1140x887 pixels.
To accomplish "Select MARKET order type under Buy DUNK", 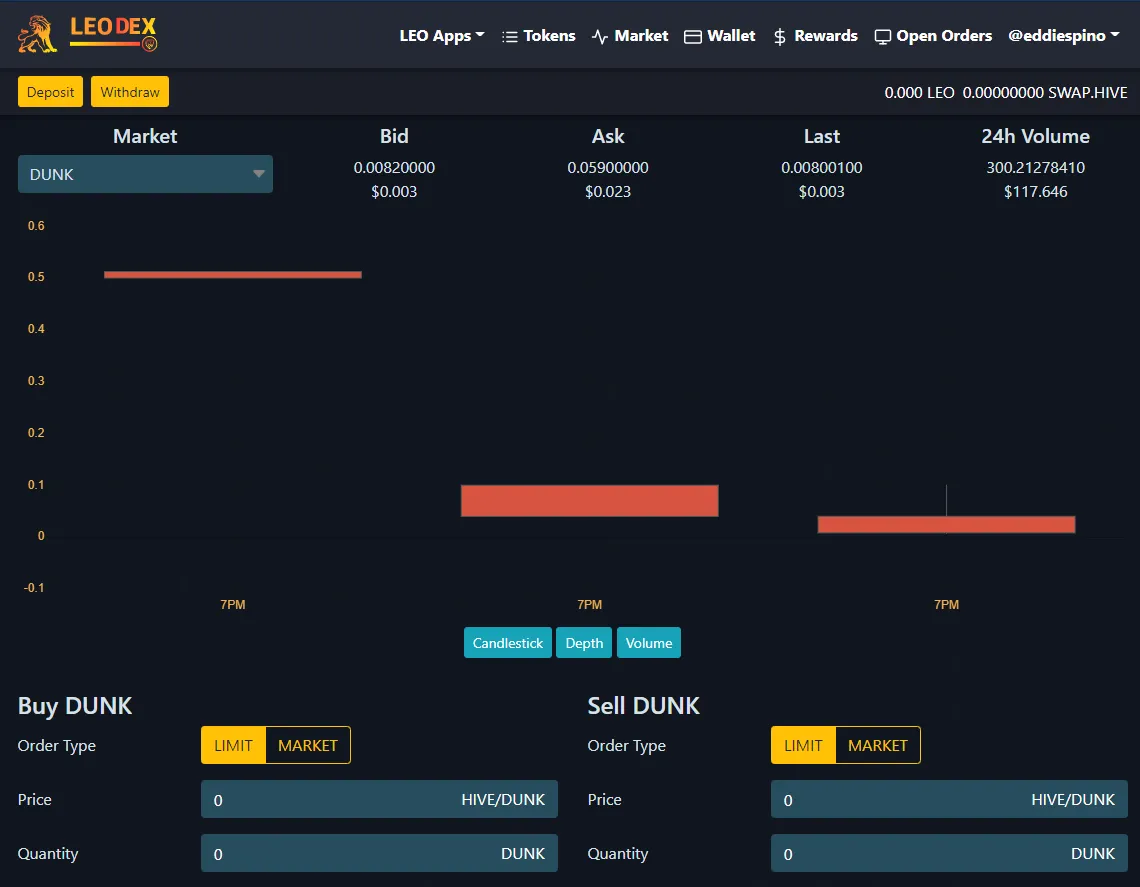I will click(308, 745).
